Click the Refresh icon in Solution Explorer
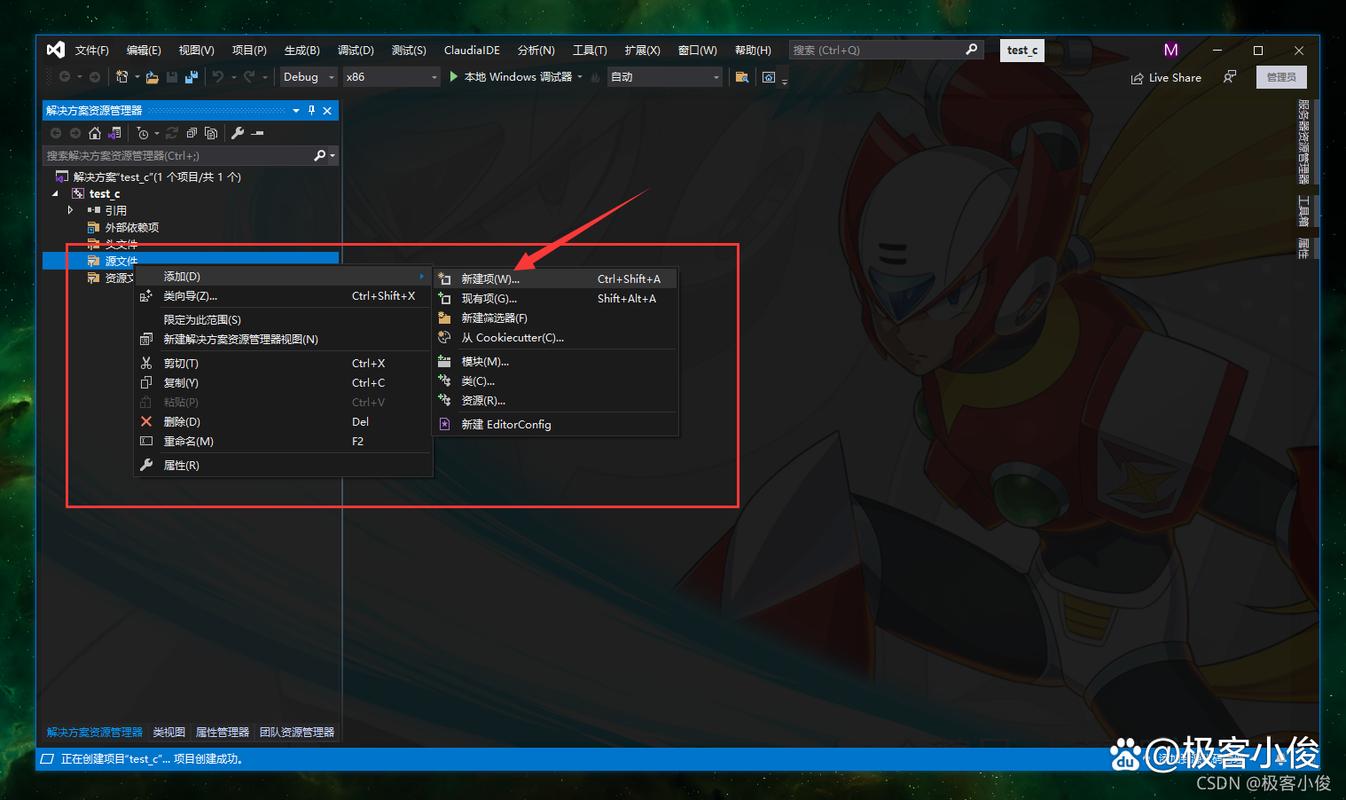 [x=172, y=133]
